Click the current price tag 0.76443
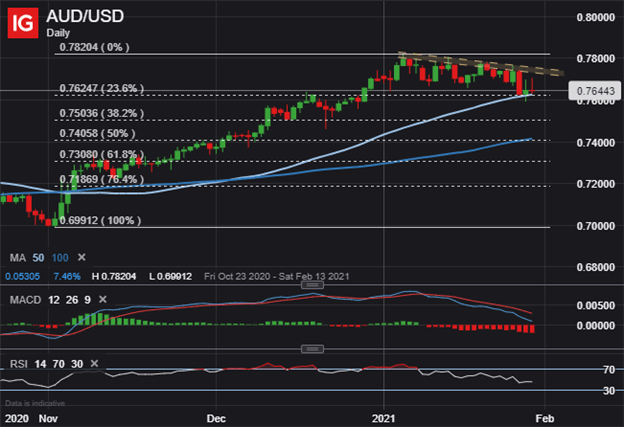624x427 pixels. coord(595,91)
